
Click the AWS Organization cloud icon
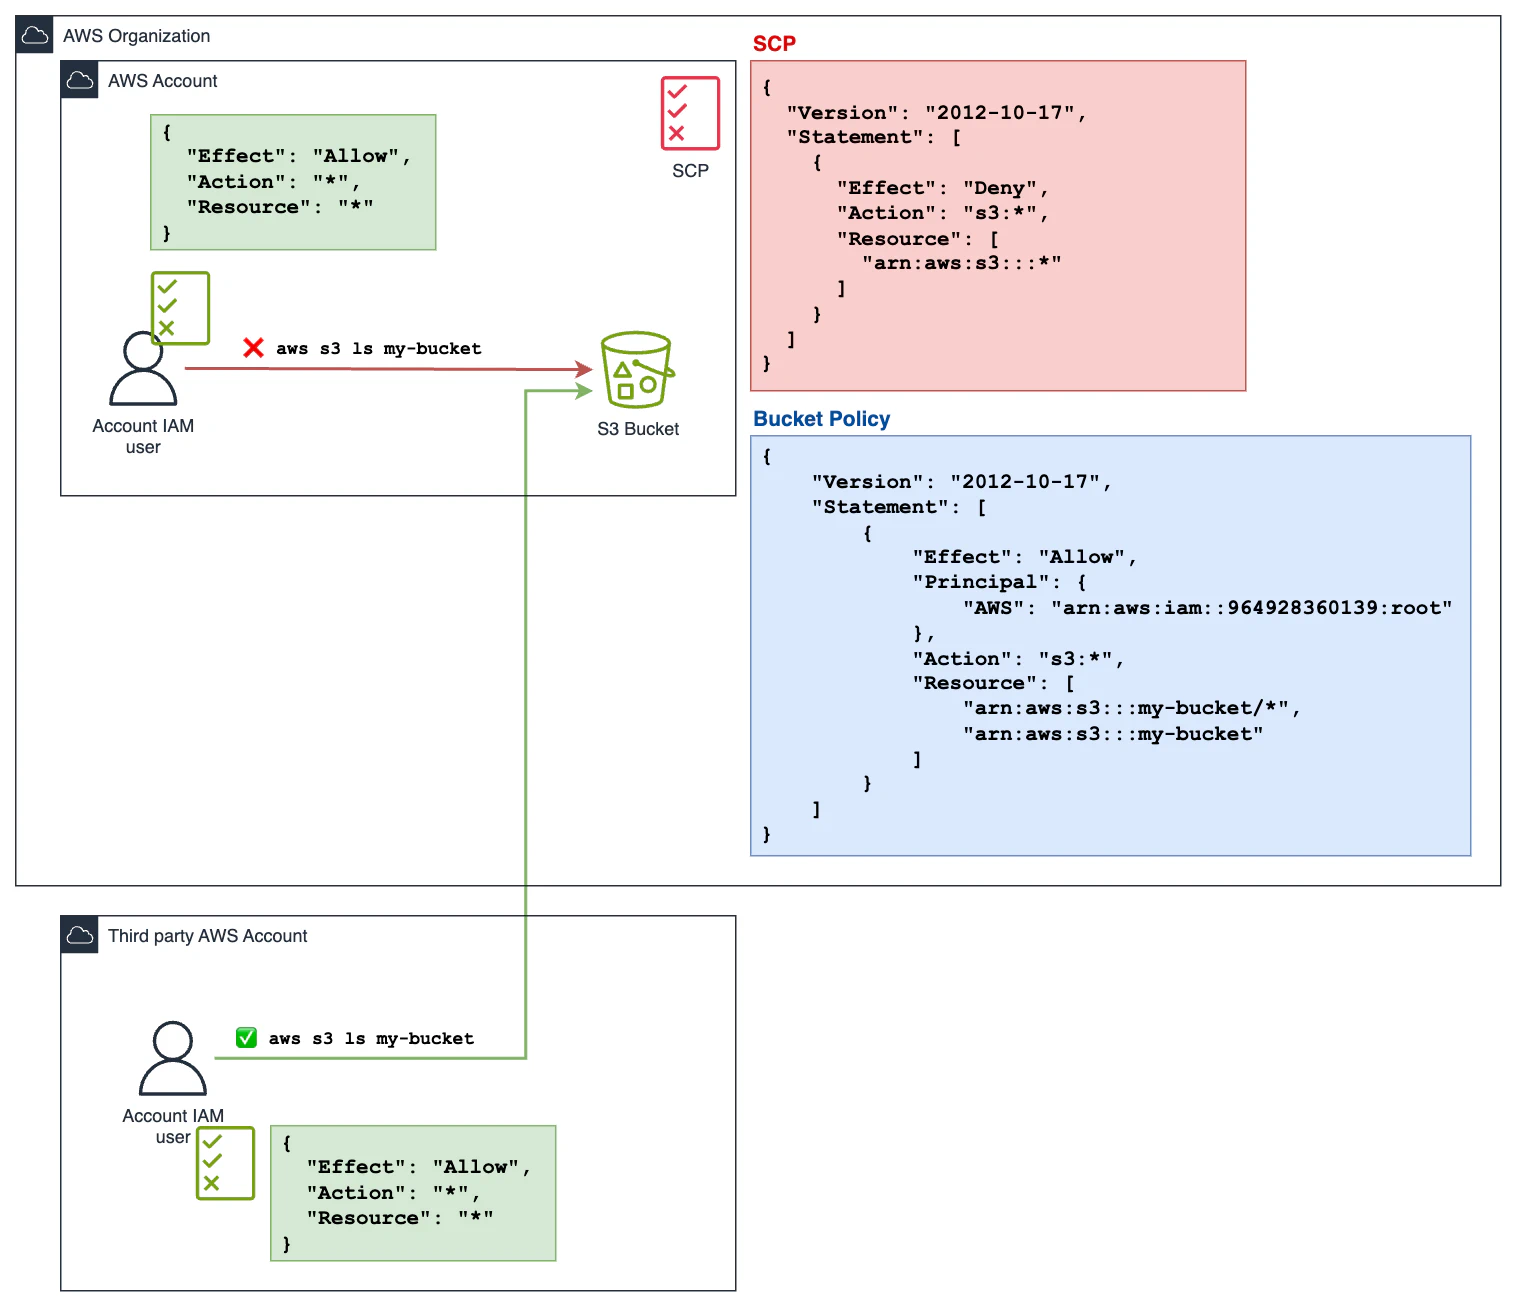pos(34,34)
